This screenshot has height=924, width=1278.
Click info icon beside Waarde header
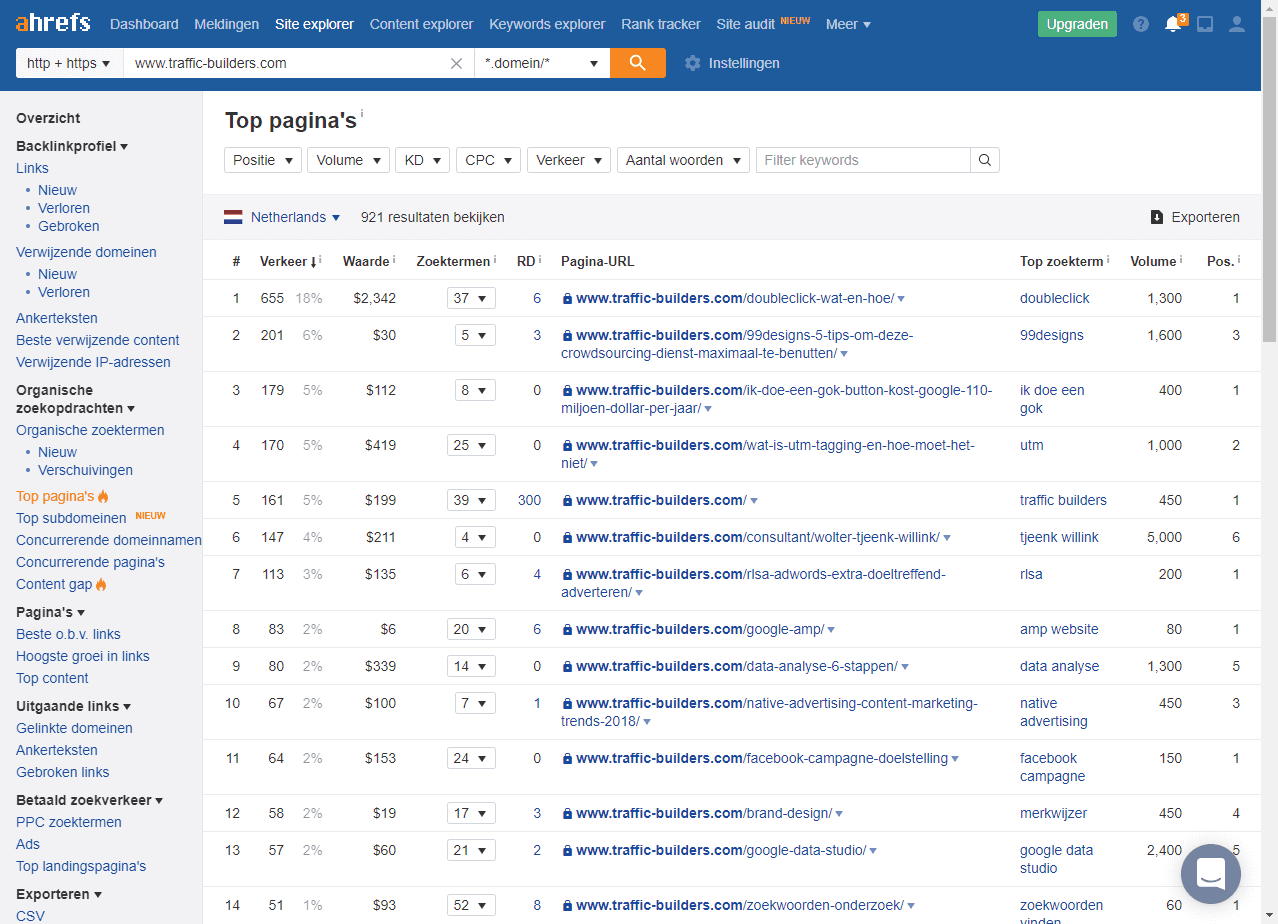click(394, 260)
